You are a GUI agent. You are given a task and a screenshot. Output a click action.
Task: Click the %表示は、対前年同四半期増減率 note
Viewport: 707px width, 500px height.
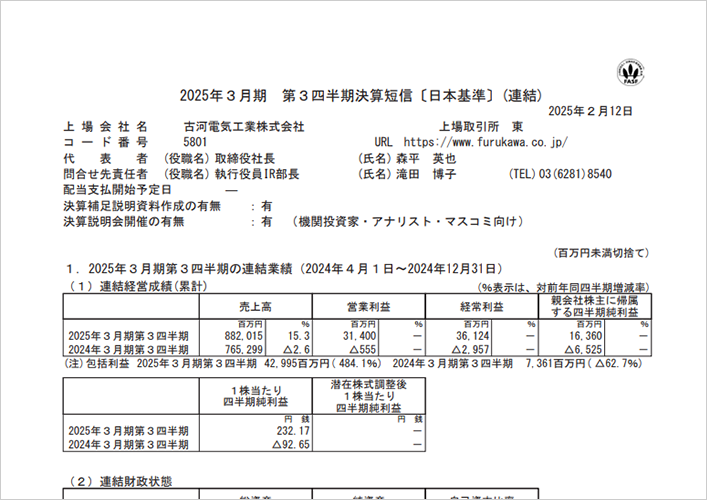pos(563,288)
